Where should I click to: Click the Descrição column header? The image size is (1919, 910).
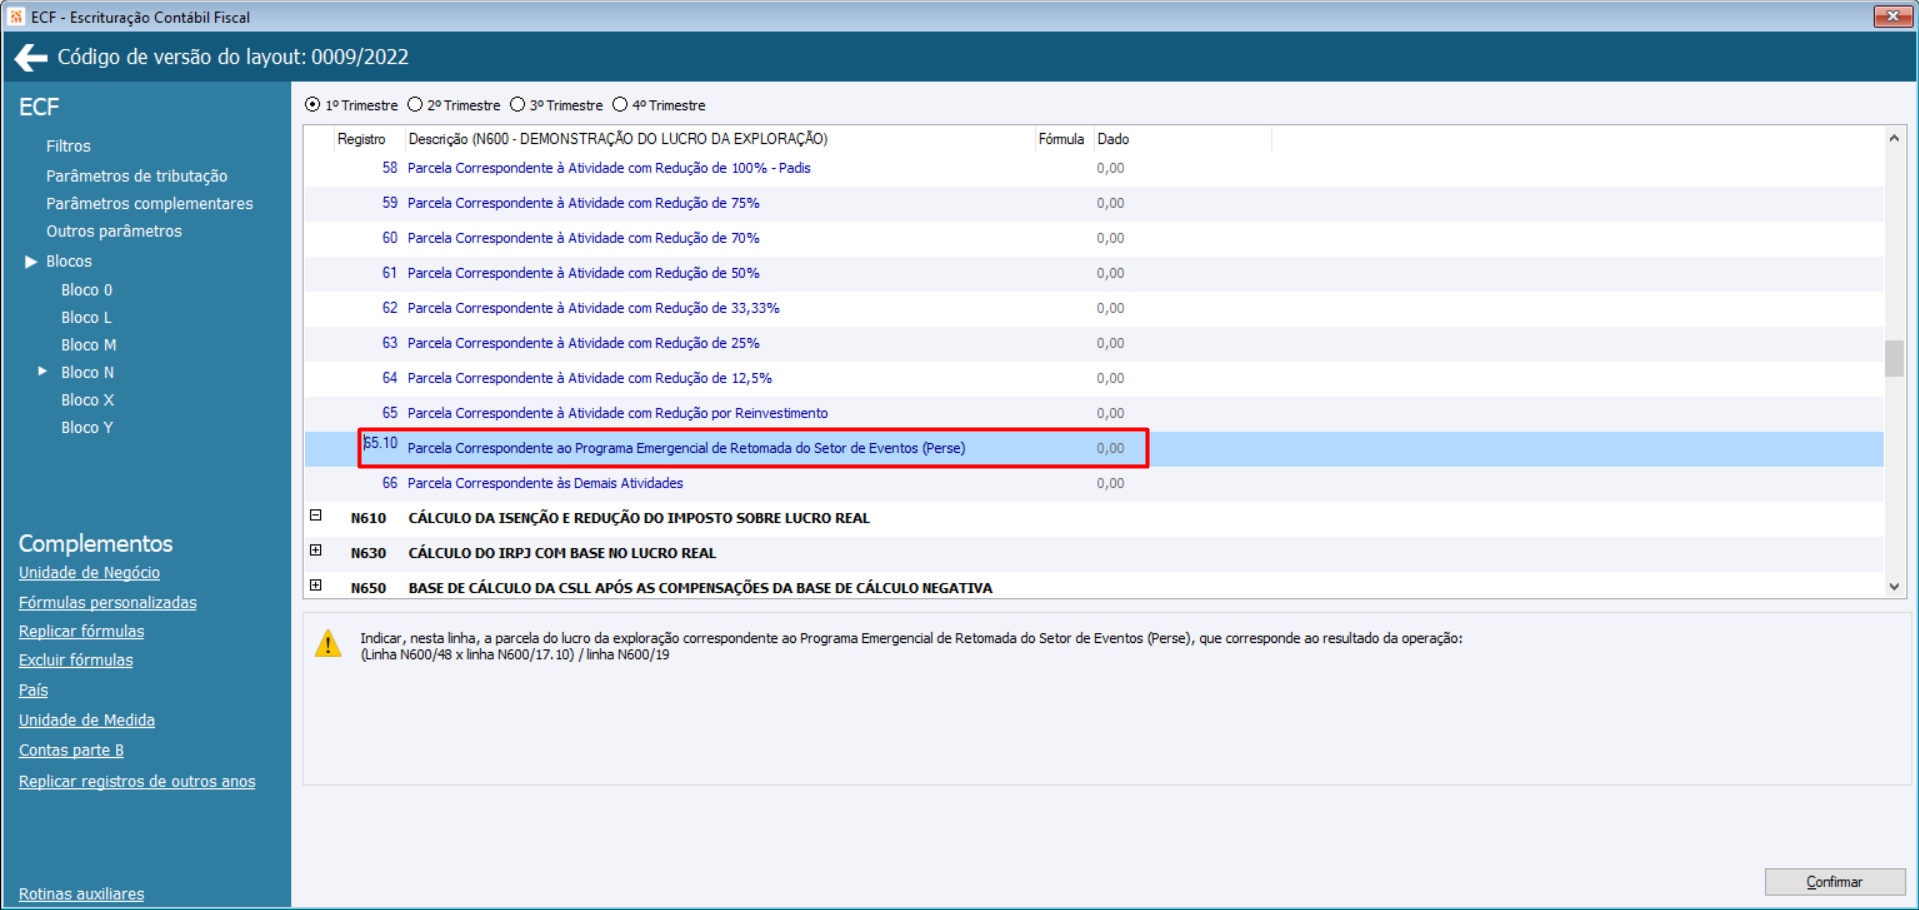click(618, 139)
